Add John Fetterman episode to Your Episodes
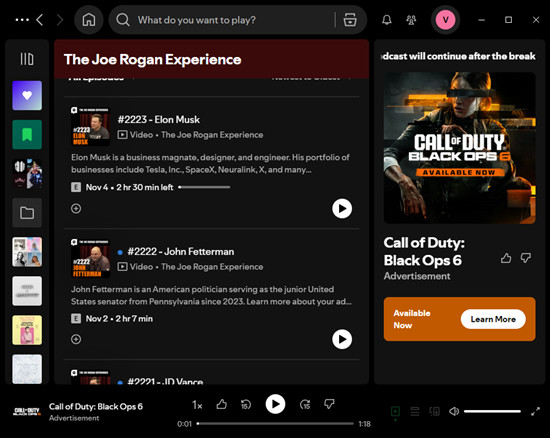 76,339
